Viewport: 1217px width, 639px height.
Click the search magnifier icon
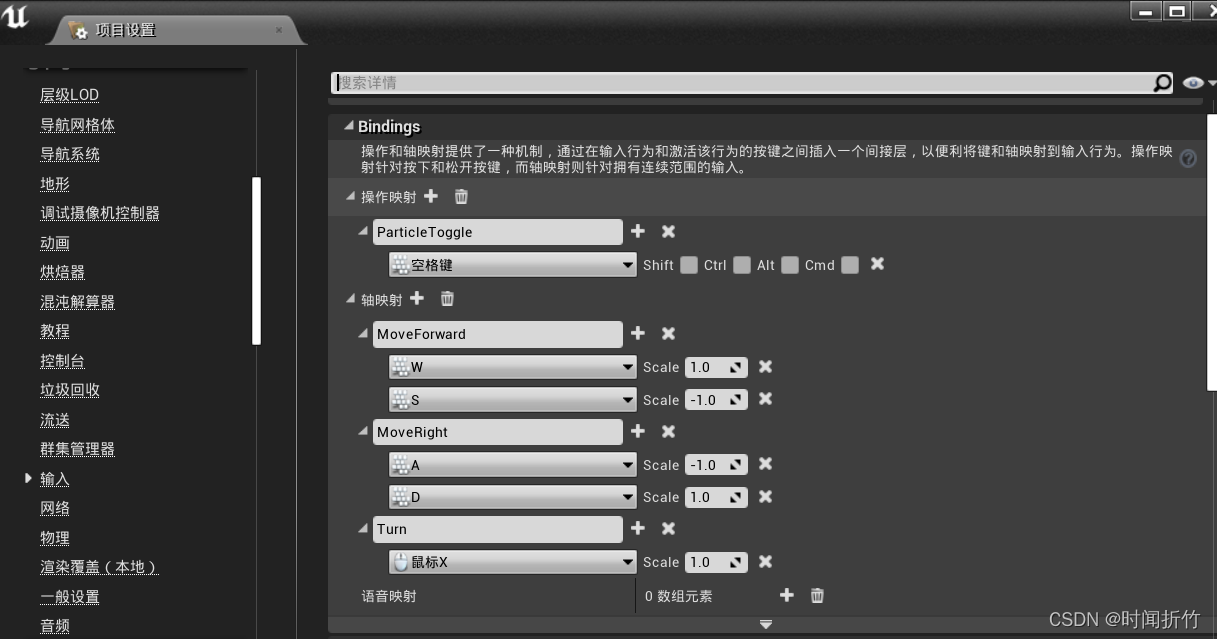1162,83
